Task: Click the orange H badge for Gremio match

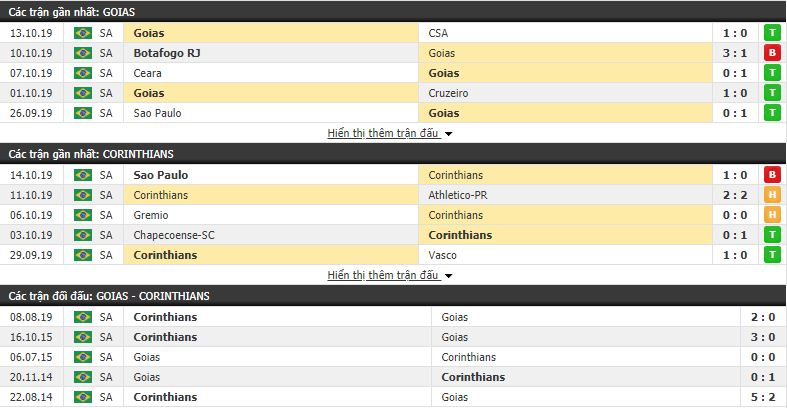Action: 772,215
